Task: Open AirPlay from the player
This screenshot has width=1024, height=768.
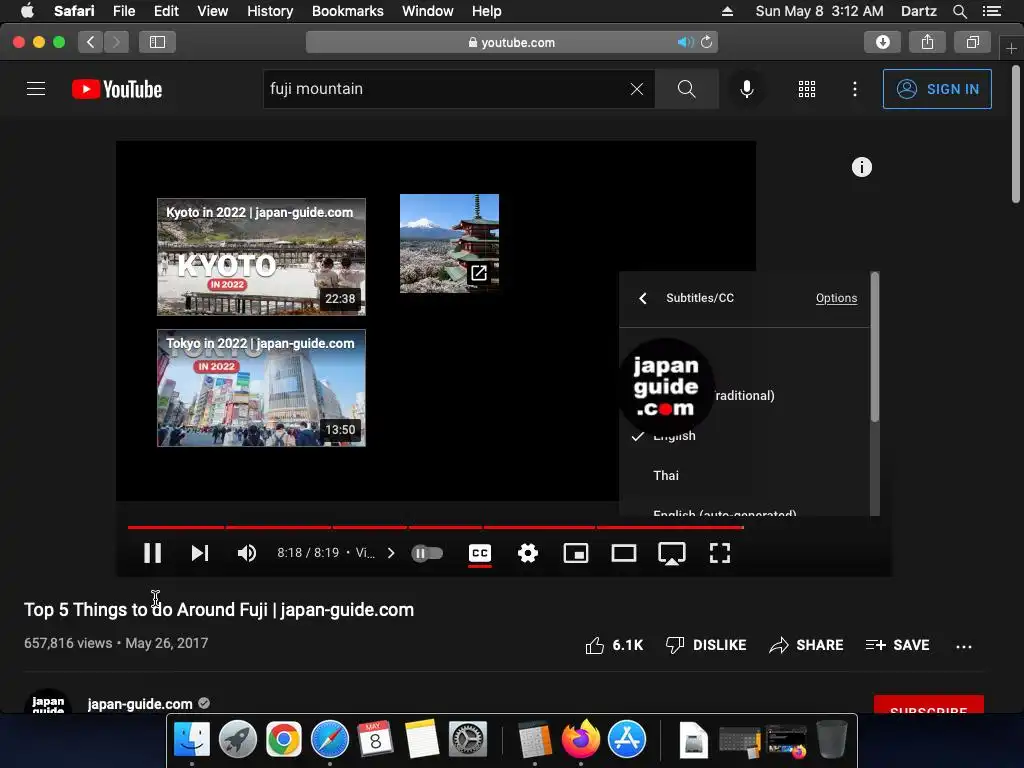Action: (x=671, y=553)
